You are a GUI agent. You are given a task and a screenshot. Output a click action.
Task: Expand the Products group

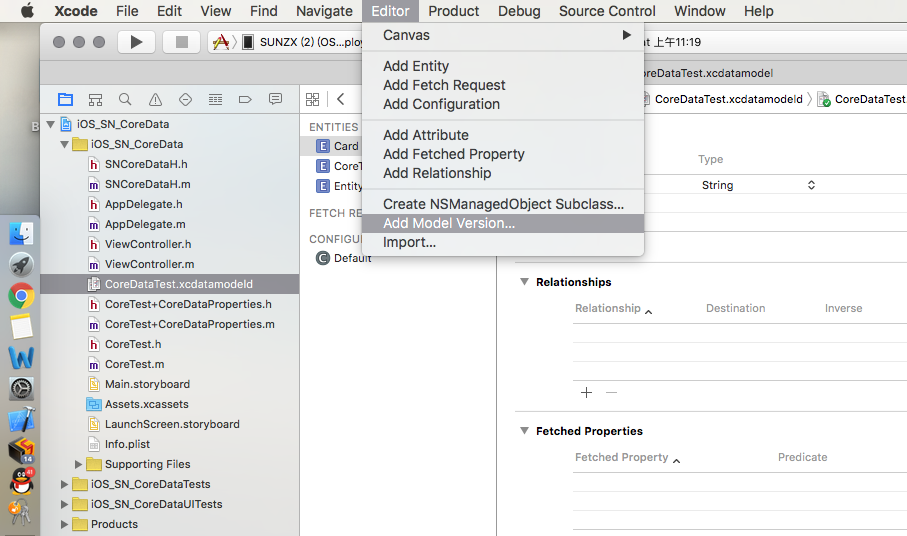click(64, 524)
